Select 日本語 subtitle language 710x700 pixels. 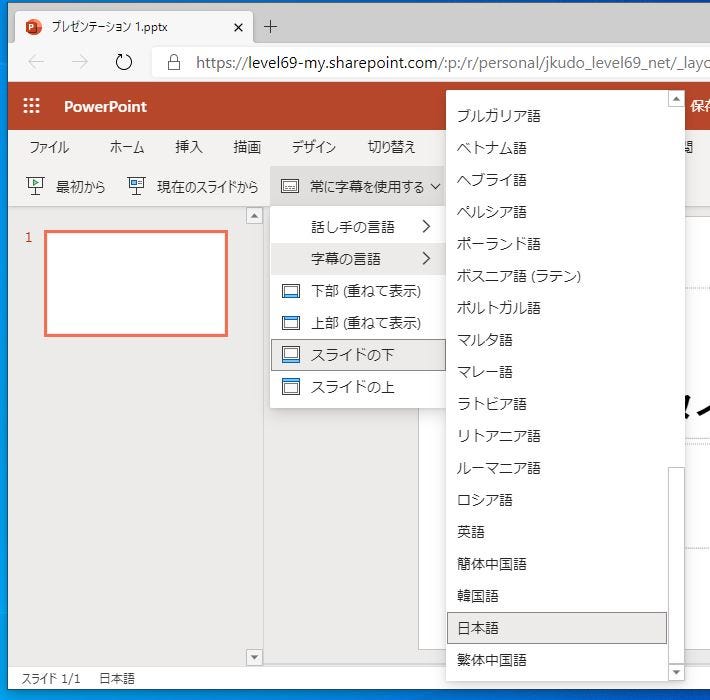pos(556,628)
